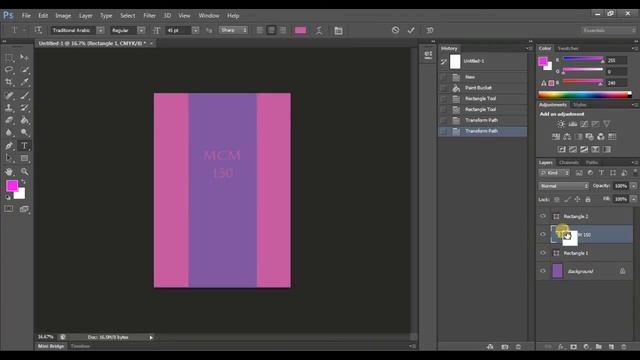640x360 pixels.
Task: Select the first Transform Path history state
Action: [x=482, y=120]
